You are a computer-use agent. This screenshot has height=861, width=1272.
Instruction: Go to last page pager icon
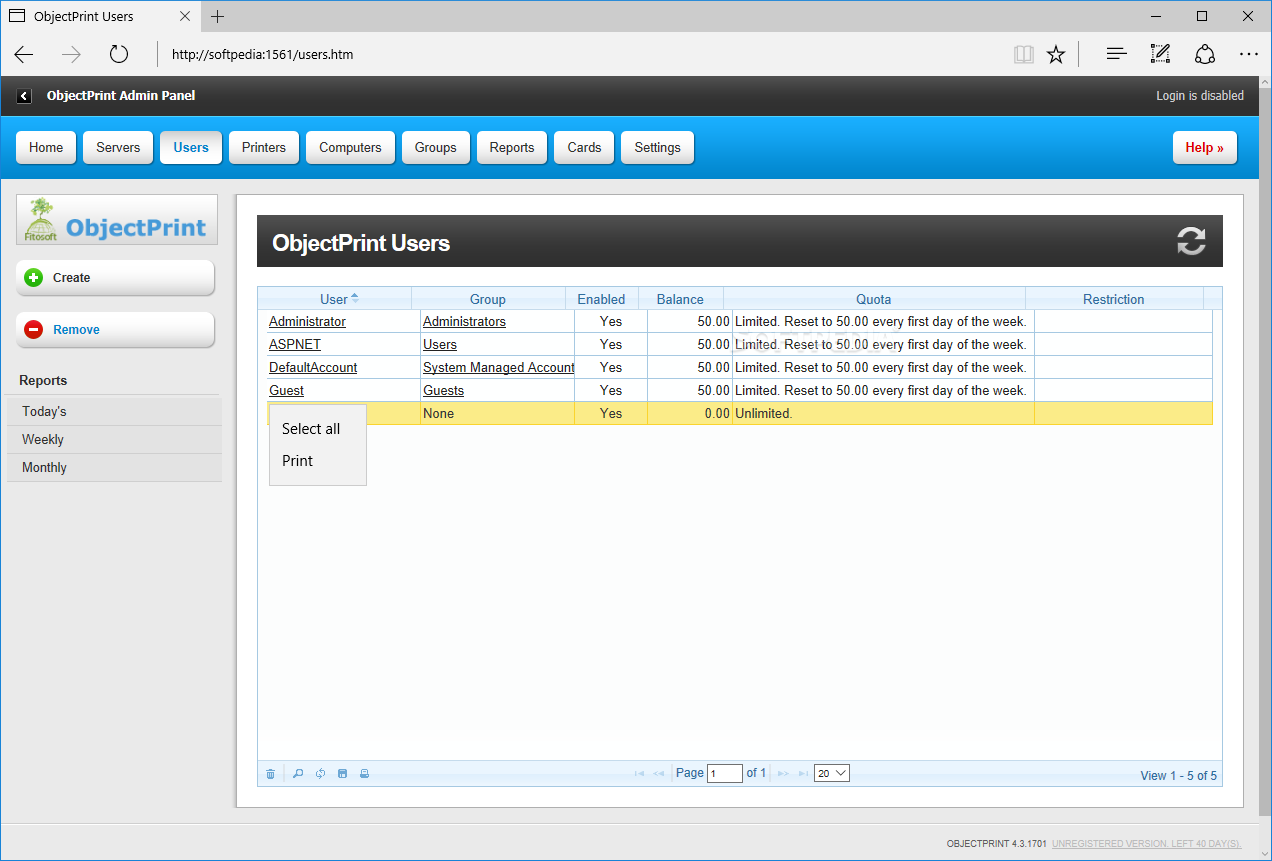(803, 773)
